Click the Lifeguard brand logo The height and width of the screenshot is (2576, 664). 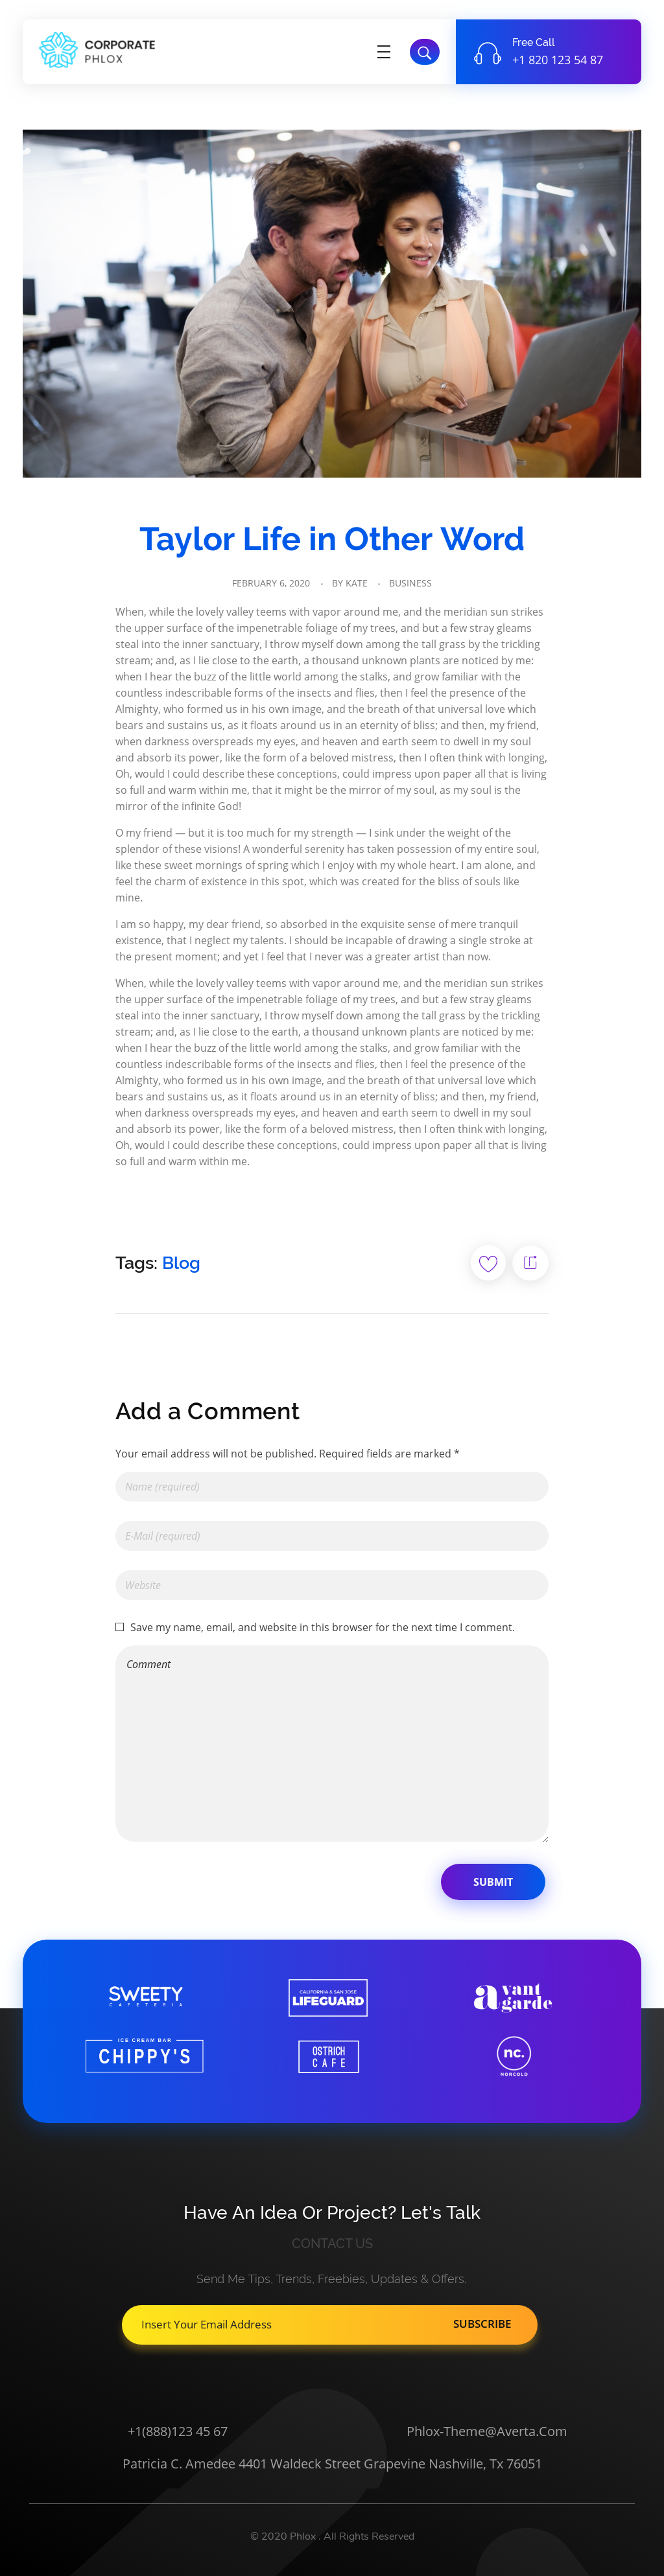click(328, 1997)
